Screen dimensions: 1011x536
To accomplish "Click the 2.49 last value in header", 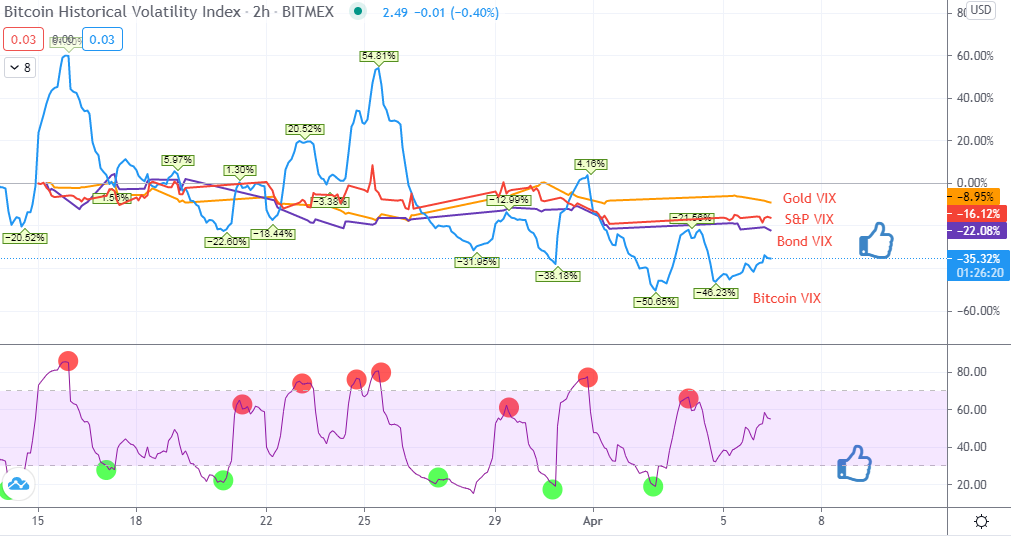I will pos(395,12).
